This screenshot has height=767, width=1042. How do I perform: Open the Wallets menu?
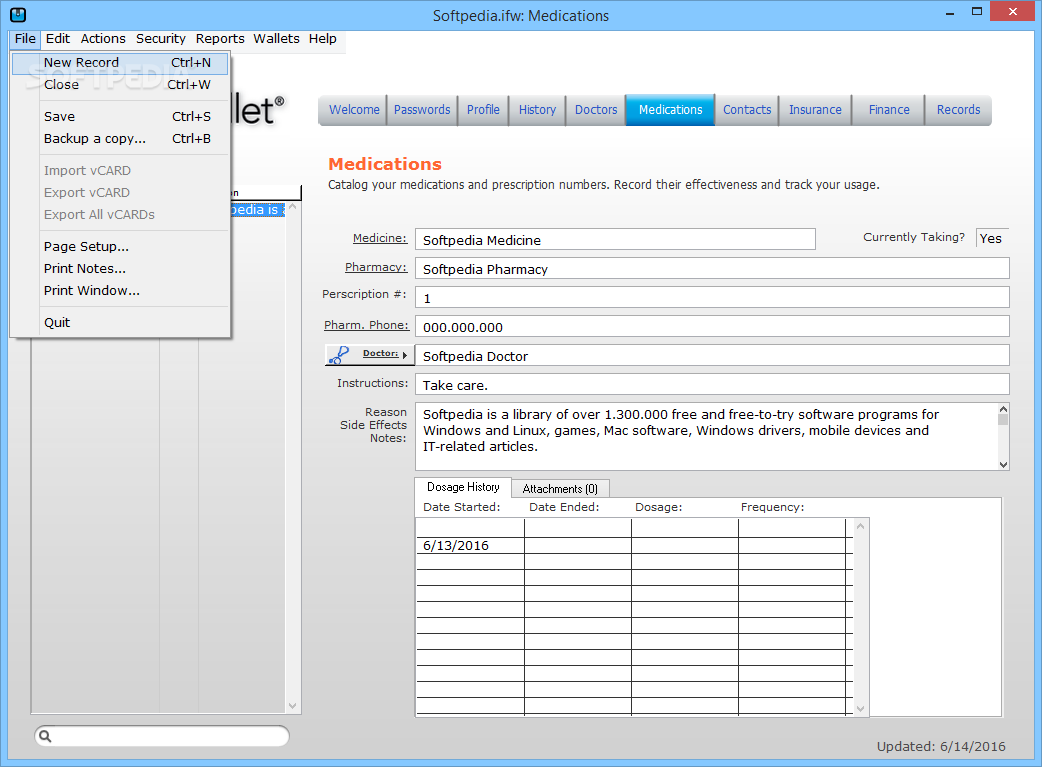point(276,39)
